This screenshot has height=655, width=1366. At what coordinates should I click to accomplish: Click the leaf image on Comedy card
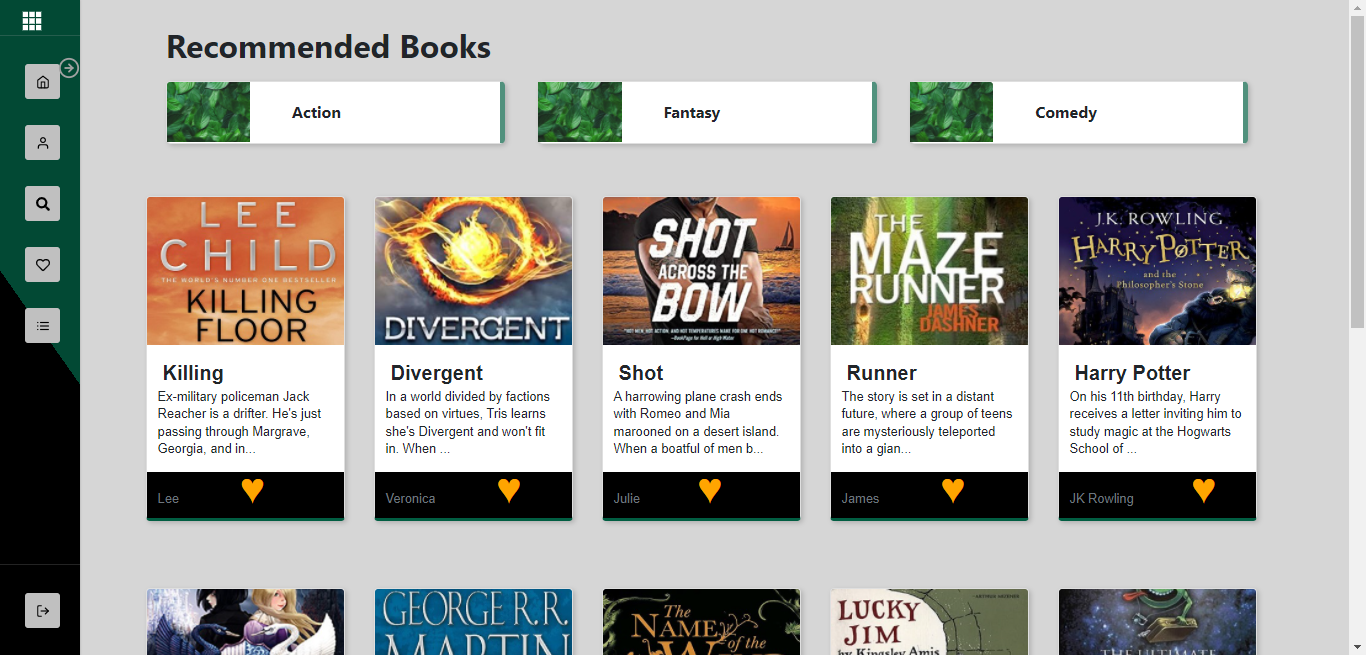click(952, 112)
